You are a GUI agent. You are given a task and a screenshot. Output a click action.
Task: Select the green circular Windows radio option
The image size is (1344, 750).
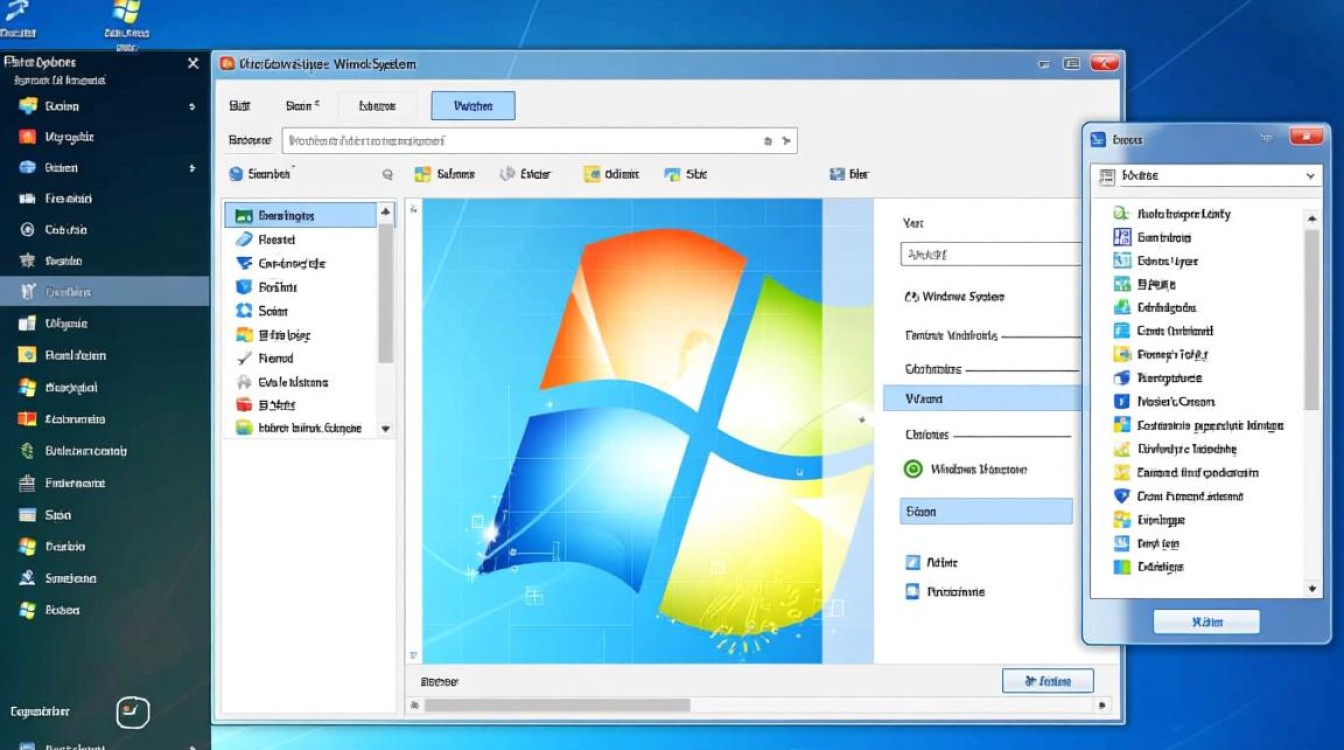click(x=912, y=469)
